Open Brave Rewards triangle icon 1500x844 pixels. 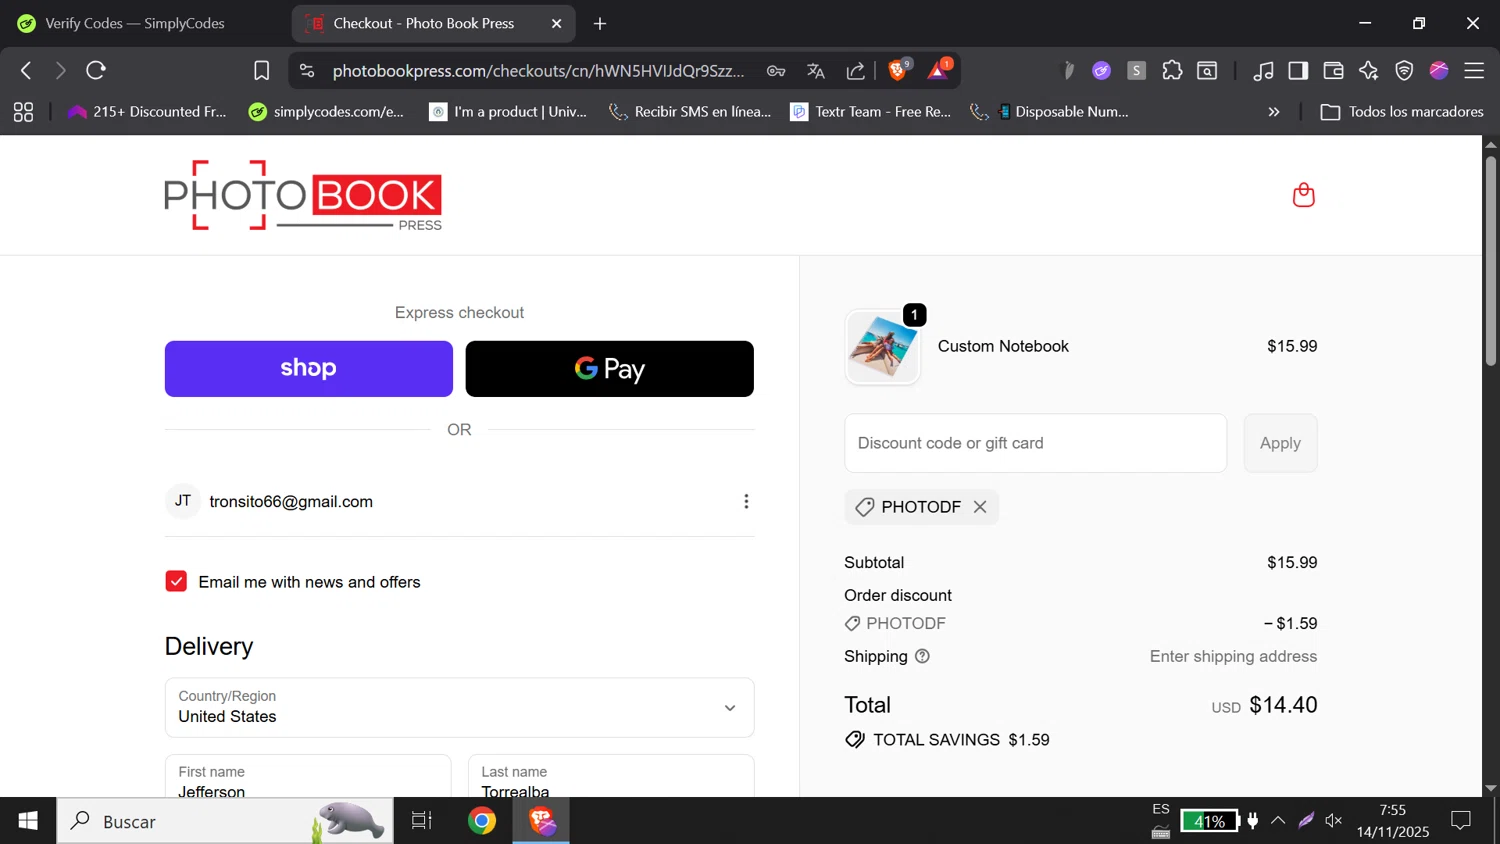[939, 69]
